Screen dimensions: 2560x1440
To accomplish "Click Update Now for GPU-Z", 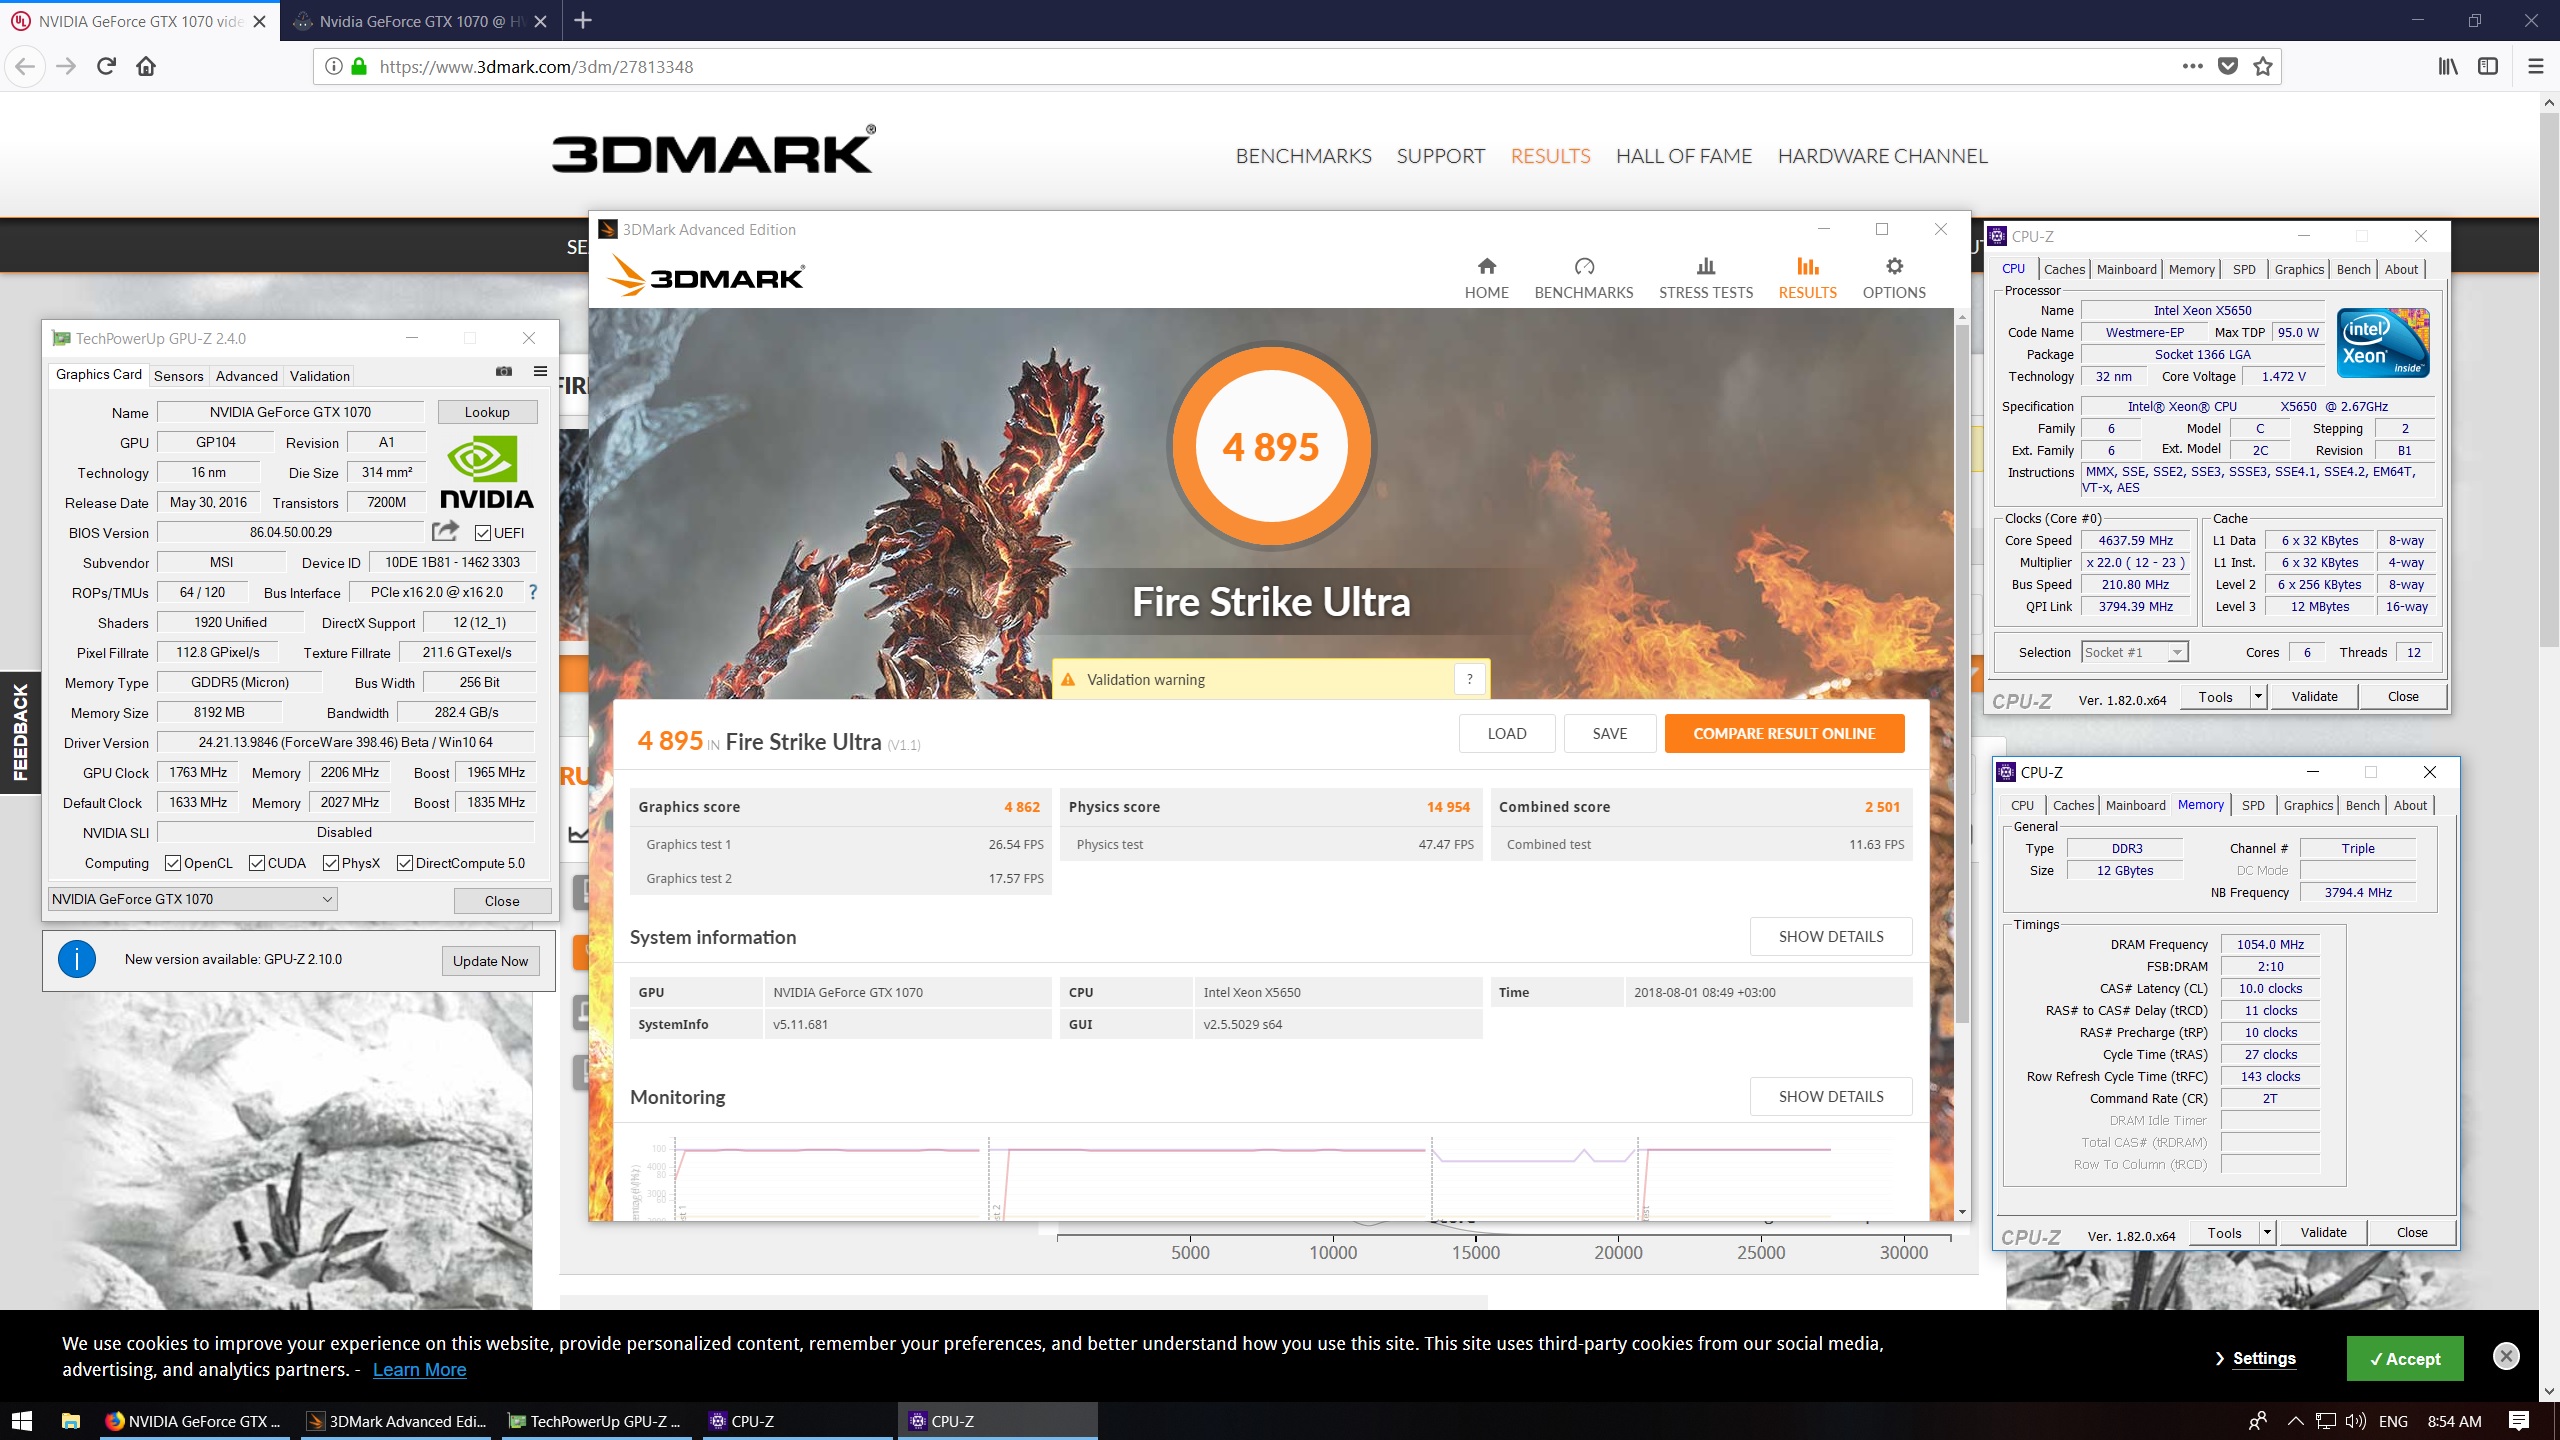I will coord(490,961).
